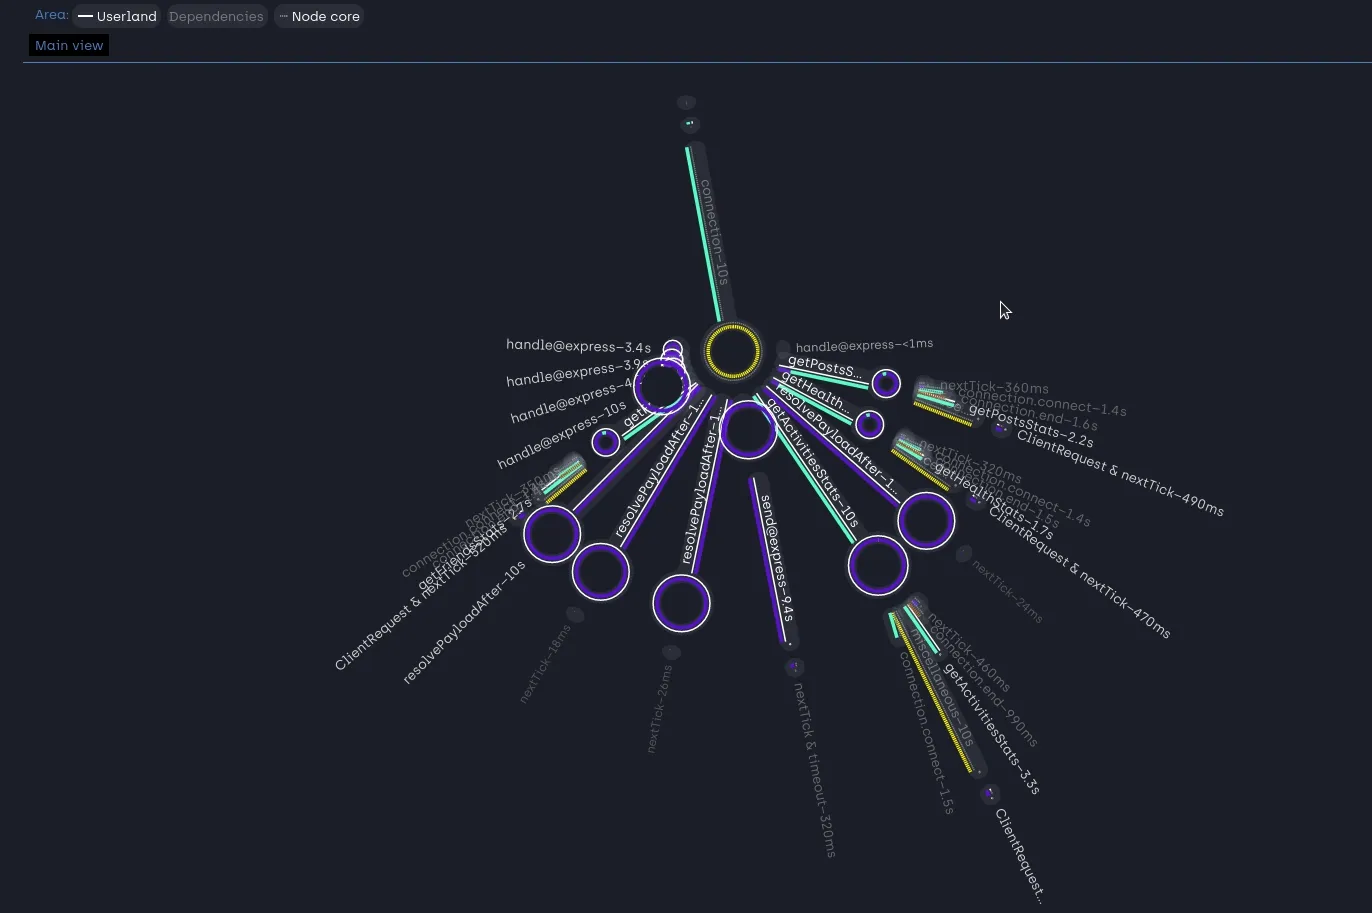Click the large yellow central bubble

(733, 352)
